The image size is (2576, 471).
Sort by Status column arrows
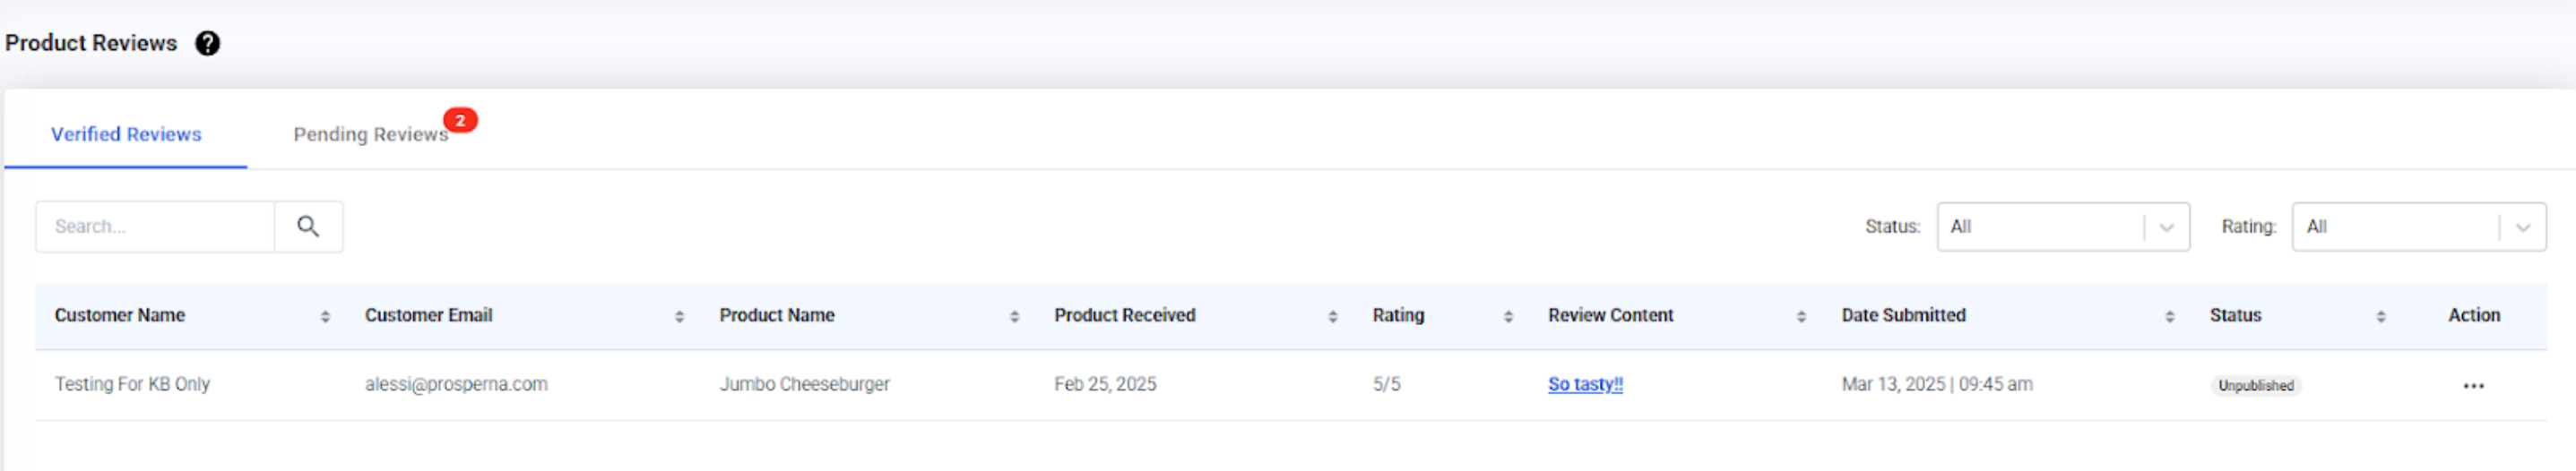click(2380, 316)
